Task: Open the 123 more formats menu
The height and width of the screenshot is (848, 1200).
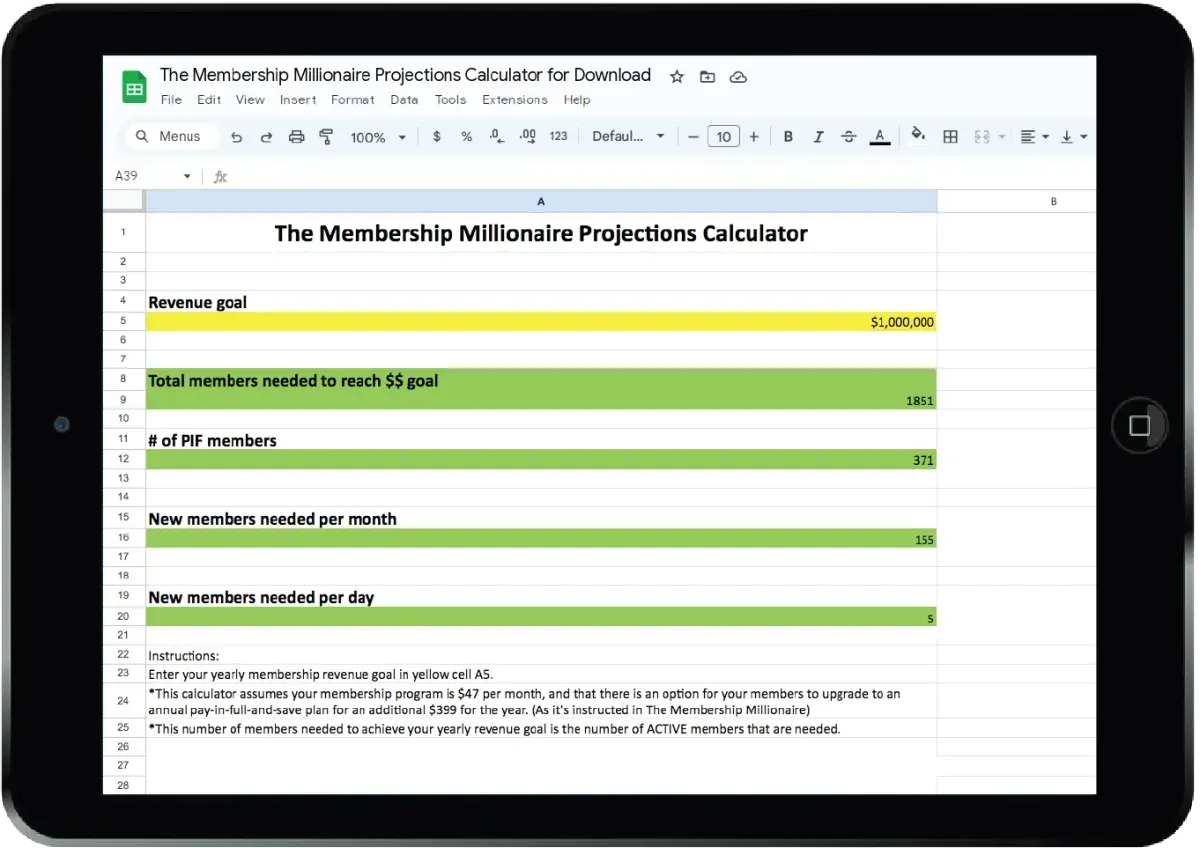Action: 558,137
